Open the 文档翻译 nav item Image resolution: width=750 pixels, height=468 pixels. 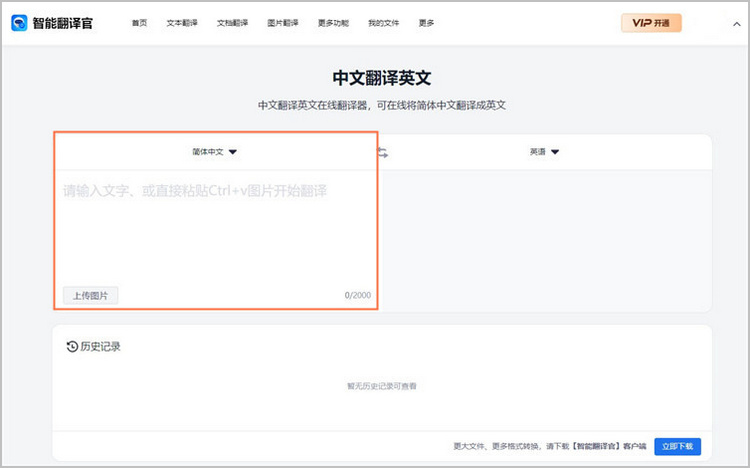(x=231, y=23)
